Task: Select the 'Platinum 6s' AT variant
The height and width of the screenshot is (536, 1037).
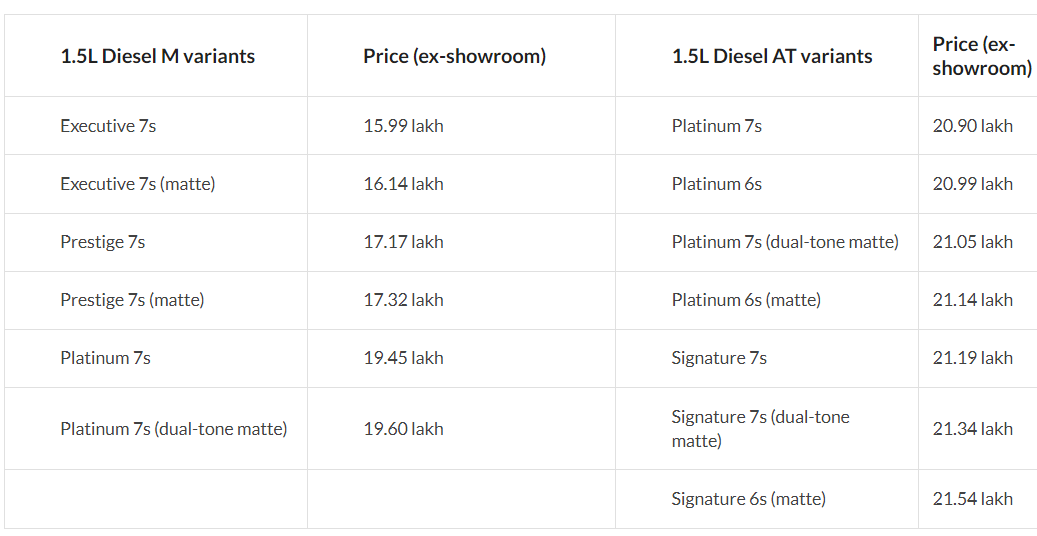Action: tap(717, 184)
